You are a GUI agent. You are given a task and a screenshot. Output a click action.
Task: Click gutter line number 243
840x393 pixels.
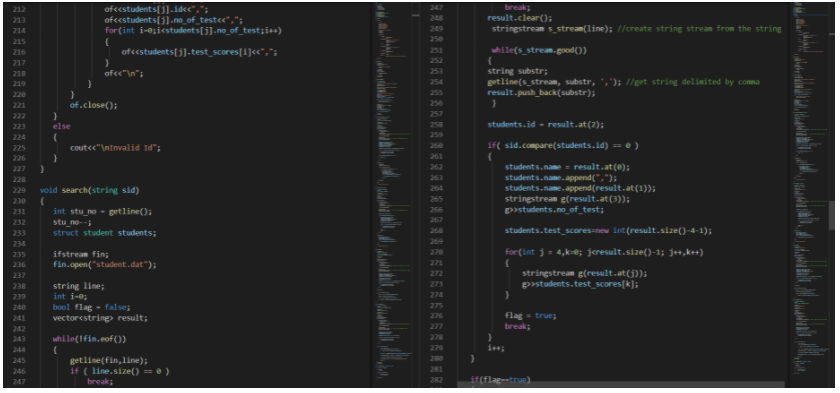click(18, 339)
